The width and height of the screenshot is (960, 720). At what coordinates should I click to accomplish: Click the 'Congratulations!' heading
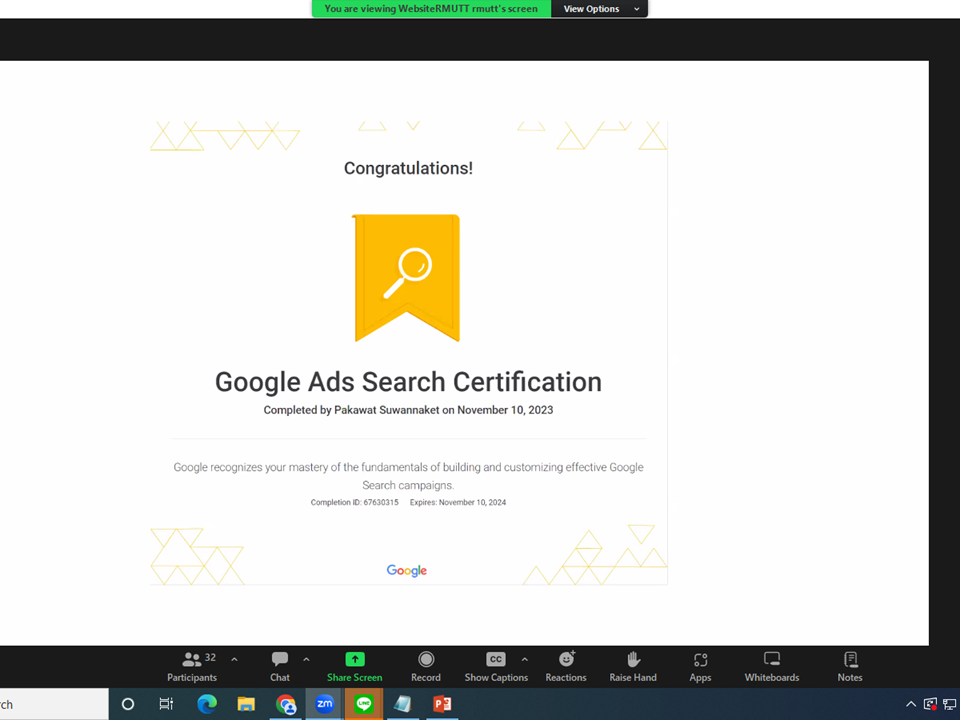click(408, 168)
